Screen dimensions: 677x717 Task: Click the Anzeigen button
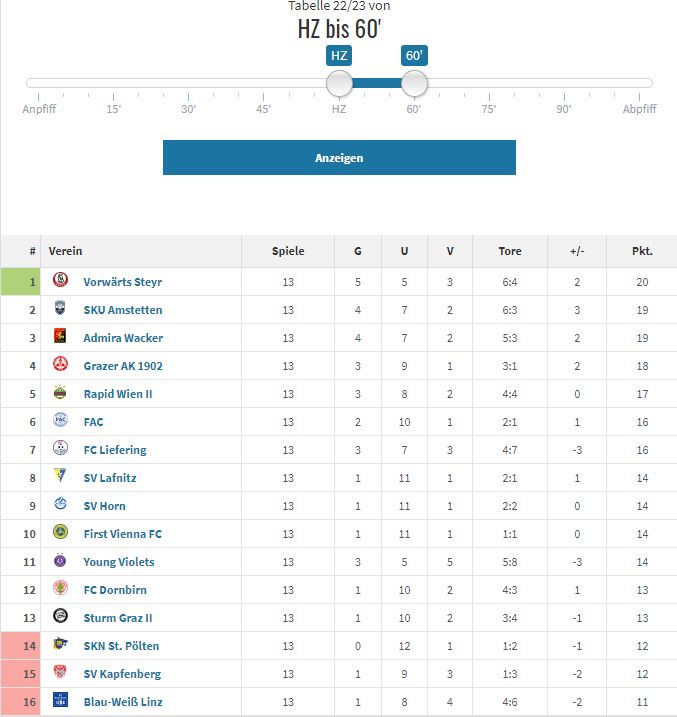click(x=339, y=157)
